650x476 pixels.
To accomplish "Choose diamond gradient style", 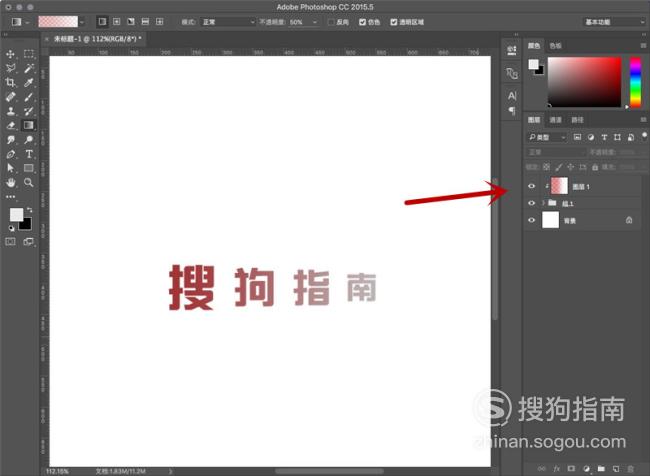I will (x=160, y=22).
